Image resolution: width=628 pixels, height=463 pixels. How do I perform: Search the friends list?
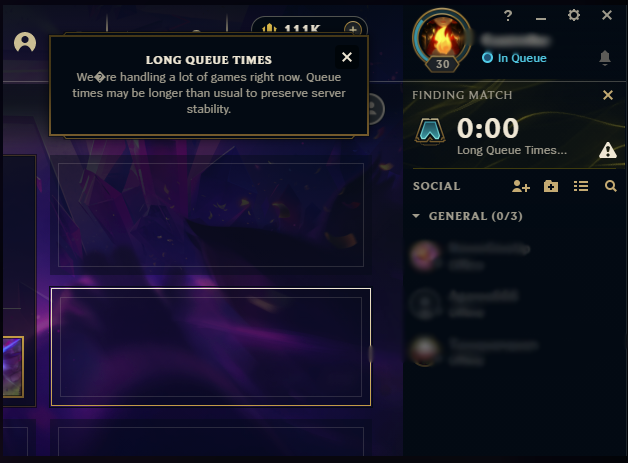click(x=610, y=186)
